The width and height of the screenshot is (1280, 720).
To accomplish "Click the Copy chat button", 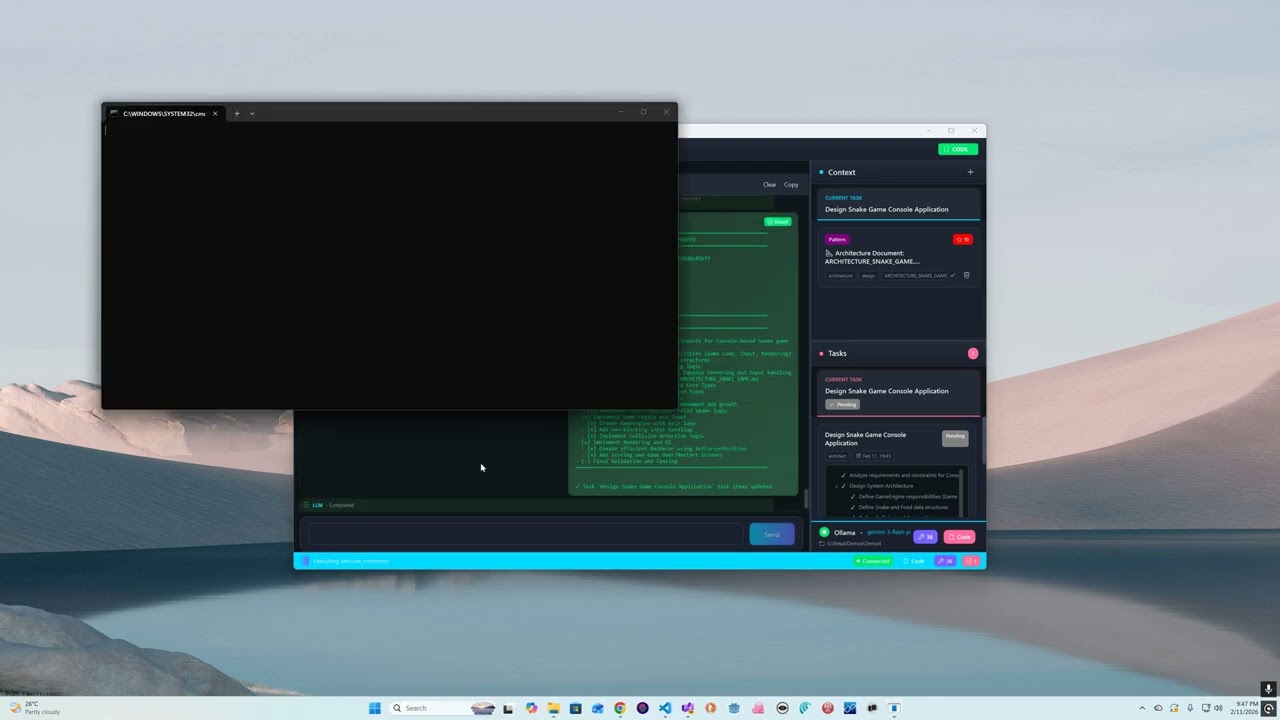I will 791,184.
